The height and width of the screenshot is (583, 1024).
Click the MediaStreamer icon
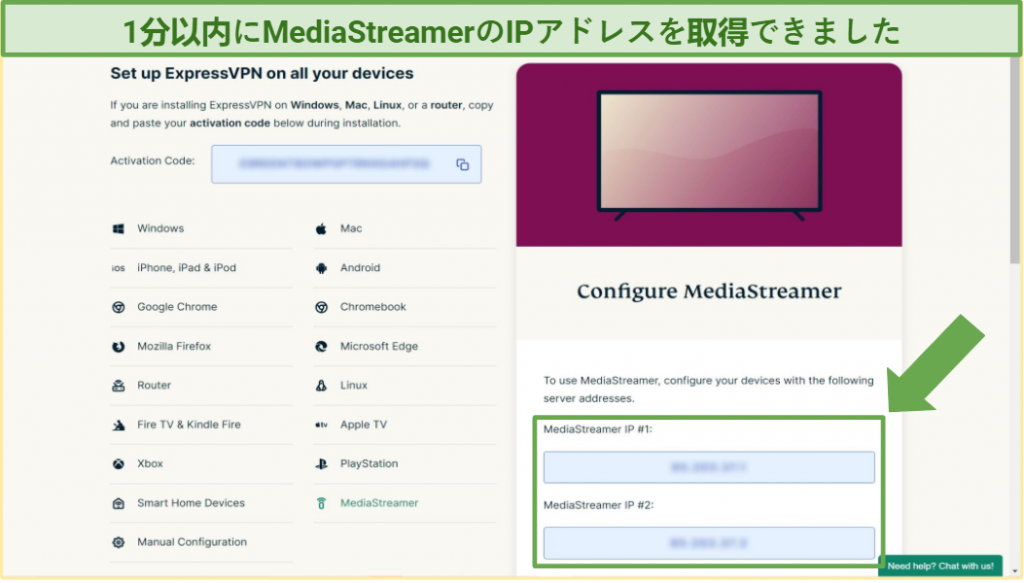click(x=321, y=503)
